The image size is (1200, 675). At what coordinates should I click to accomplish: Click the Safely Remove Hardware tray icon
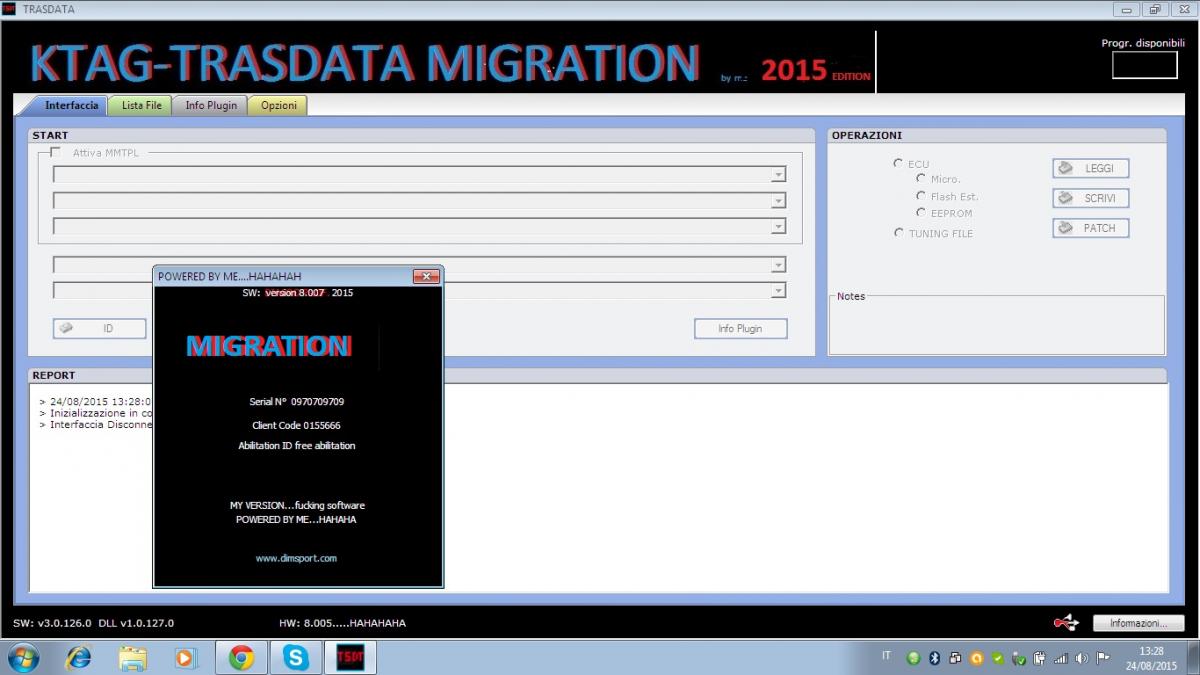tap(1018, 658)
